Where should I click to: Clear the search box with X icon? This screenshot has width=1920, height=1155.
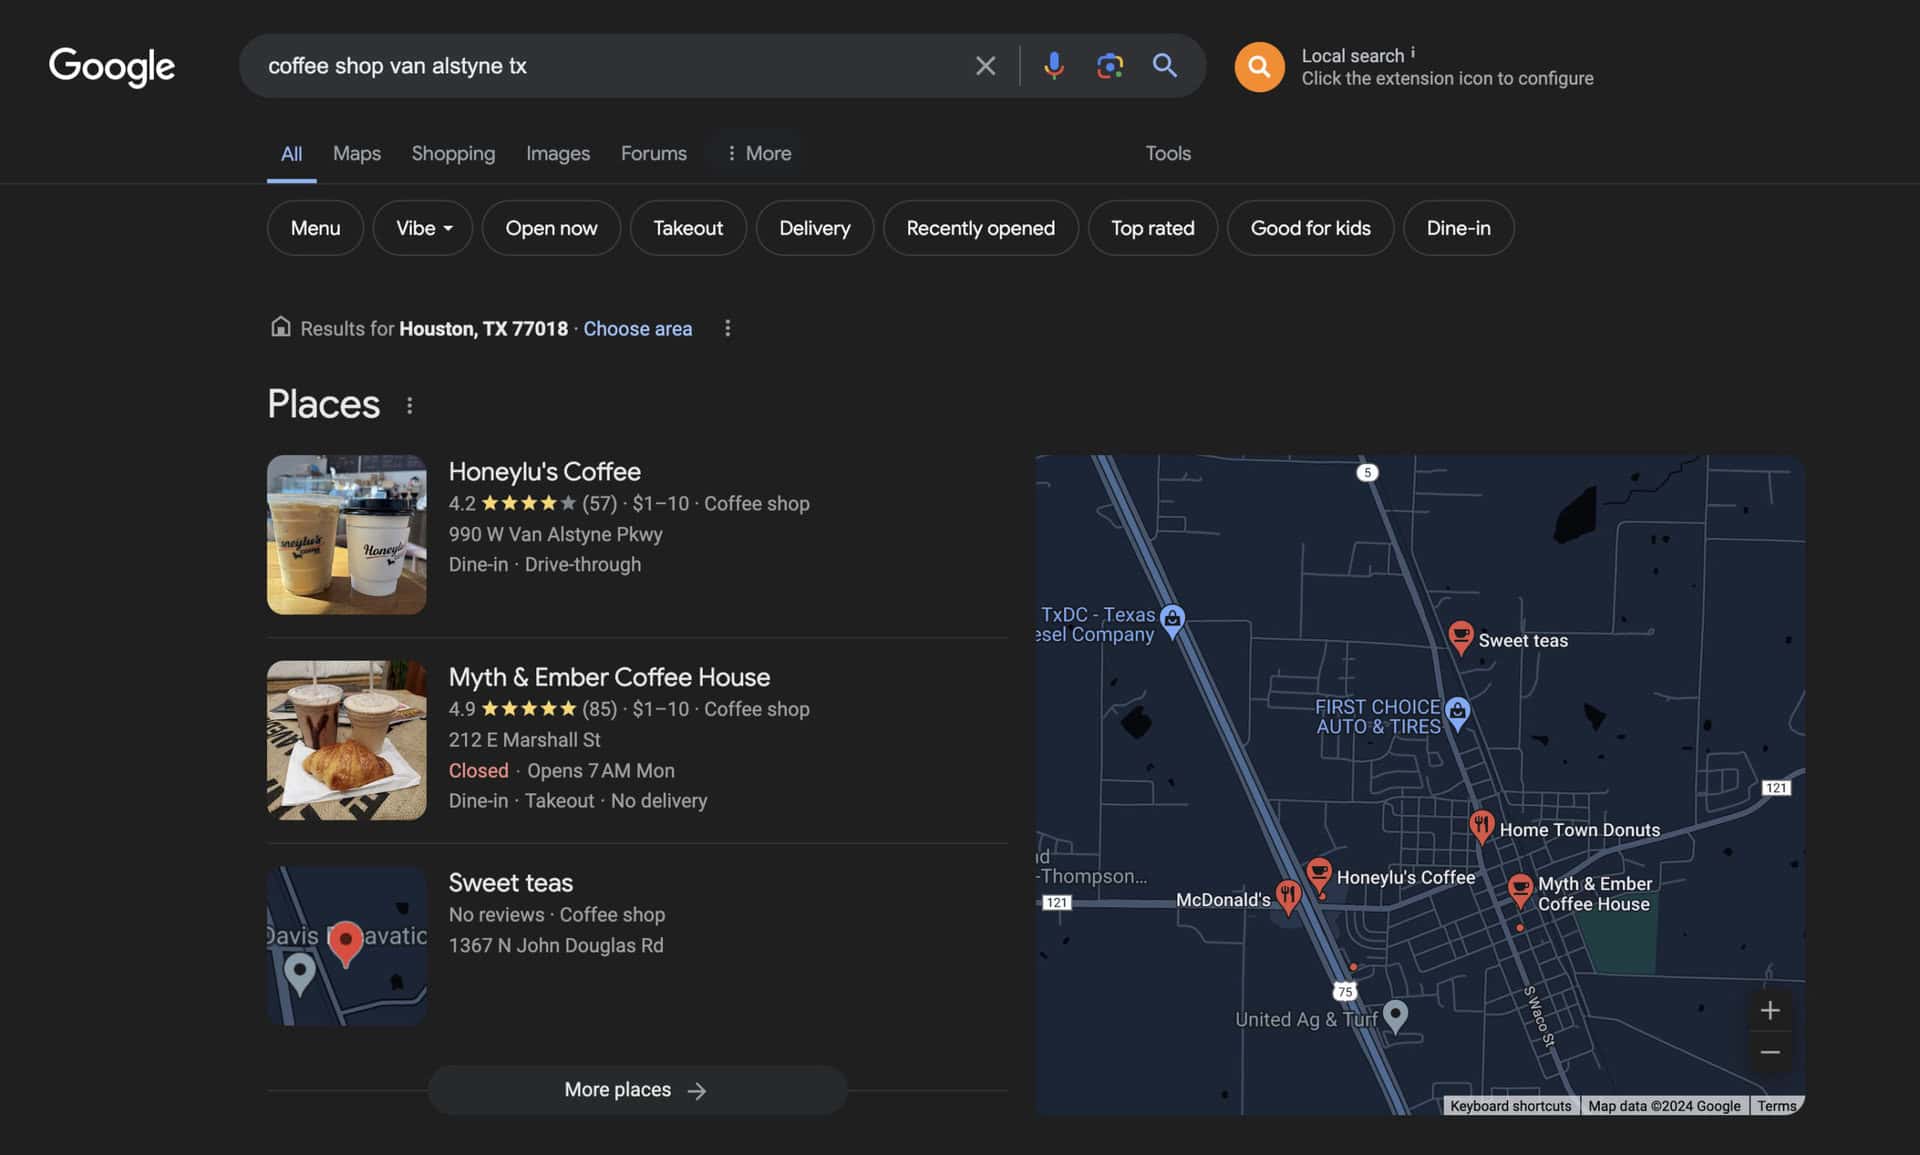(x=985, y=66)
